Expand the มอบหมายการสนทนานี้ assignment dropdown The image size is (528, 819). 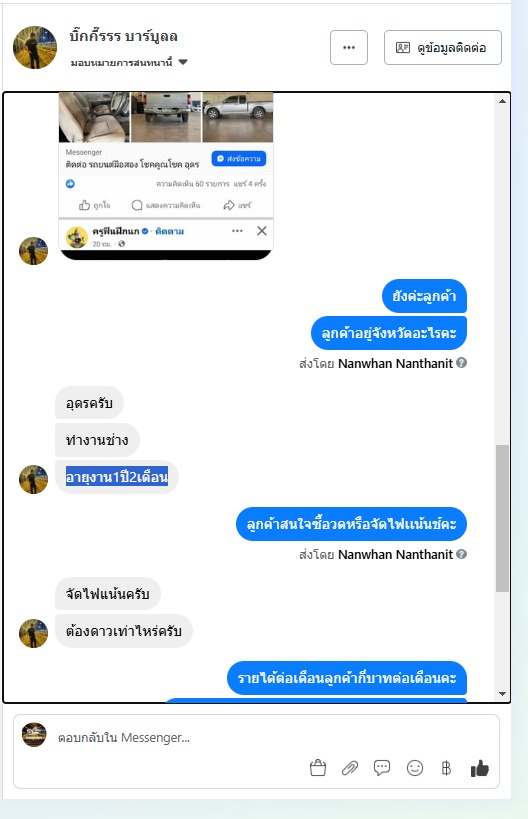click(130, 62)
